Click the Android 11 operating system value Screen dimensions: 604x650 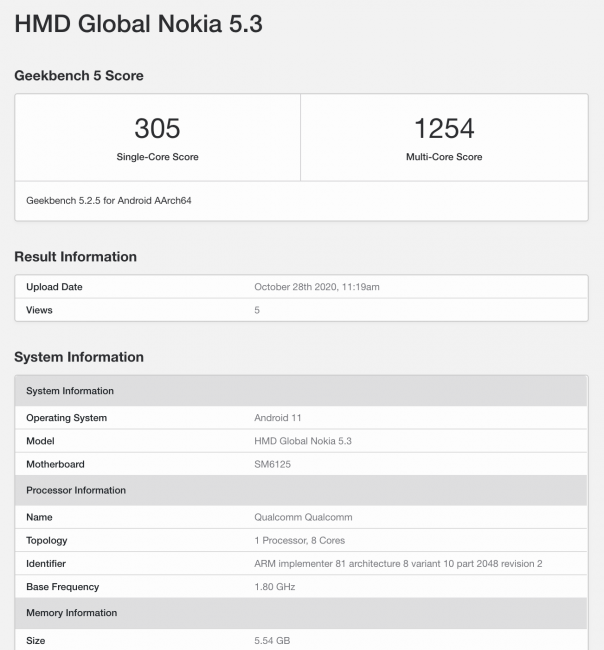pyautogui.click(x=278, y=418)
